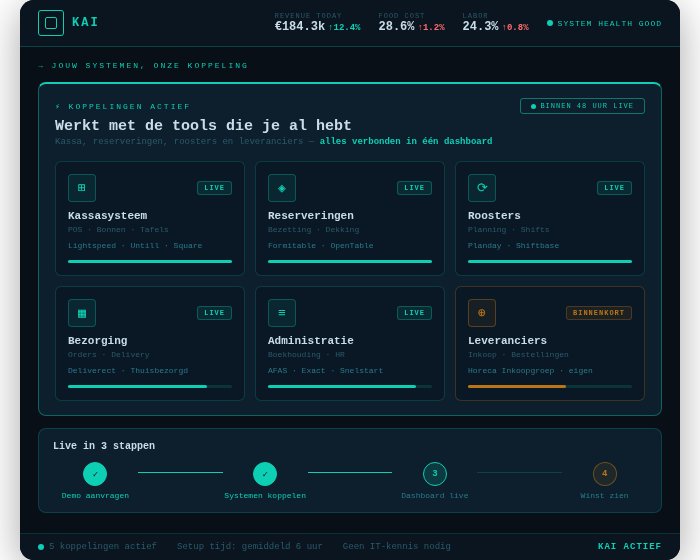This screenshot has width=700, height=560.
Task: Click the KAI brand name text
Action: coord(85,22)
